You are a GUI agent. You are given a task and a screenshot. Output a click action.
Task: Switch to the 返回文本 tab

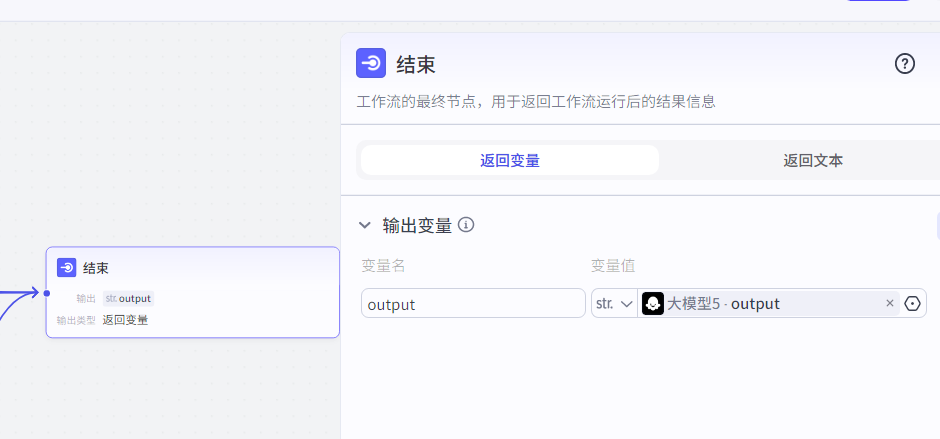click(813, 160)
